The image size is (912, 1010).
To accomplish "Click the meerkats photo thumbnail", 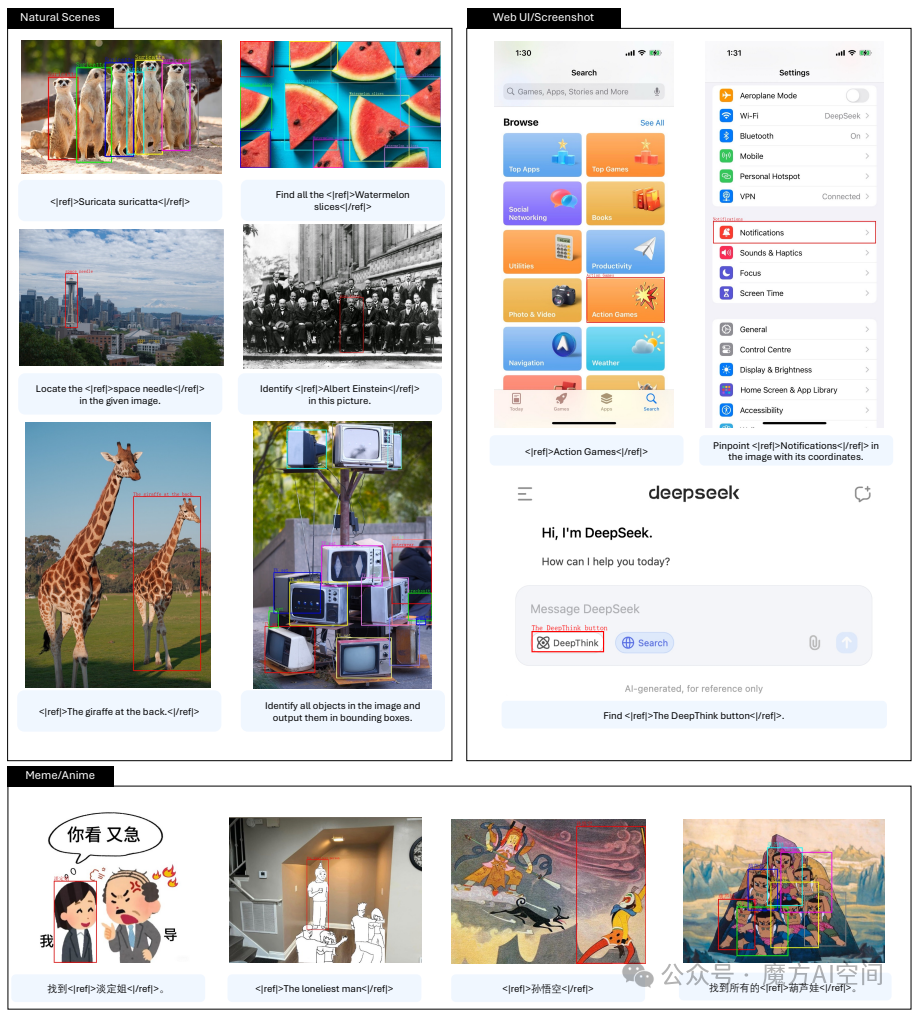I will [x=121, y=107].
